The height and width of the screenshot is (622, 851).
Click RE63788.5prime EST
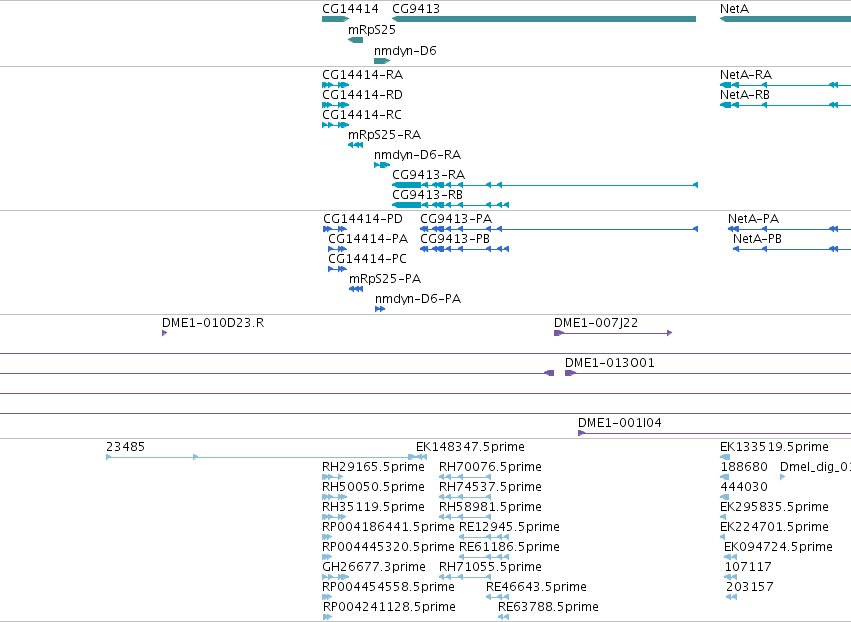tap(548, 607)
